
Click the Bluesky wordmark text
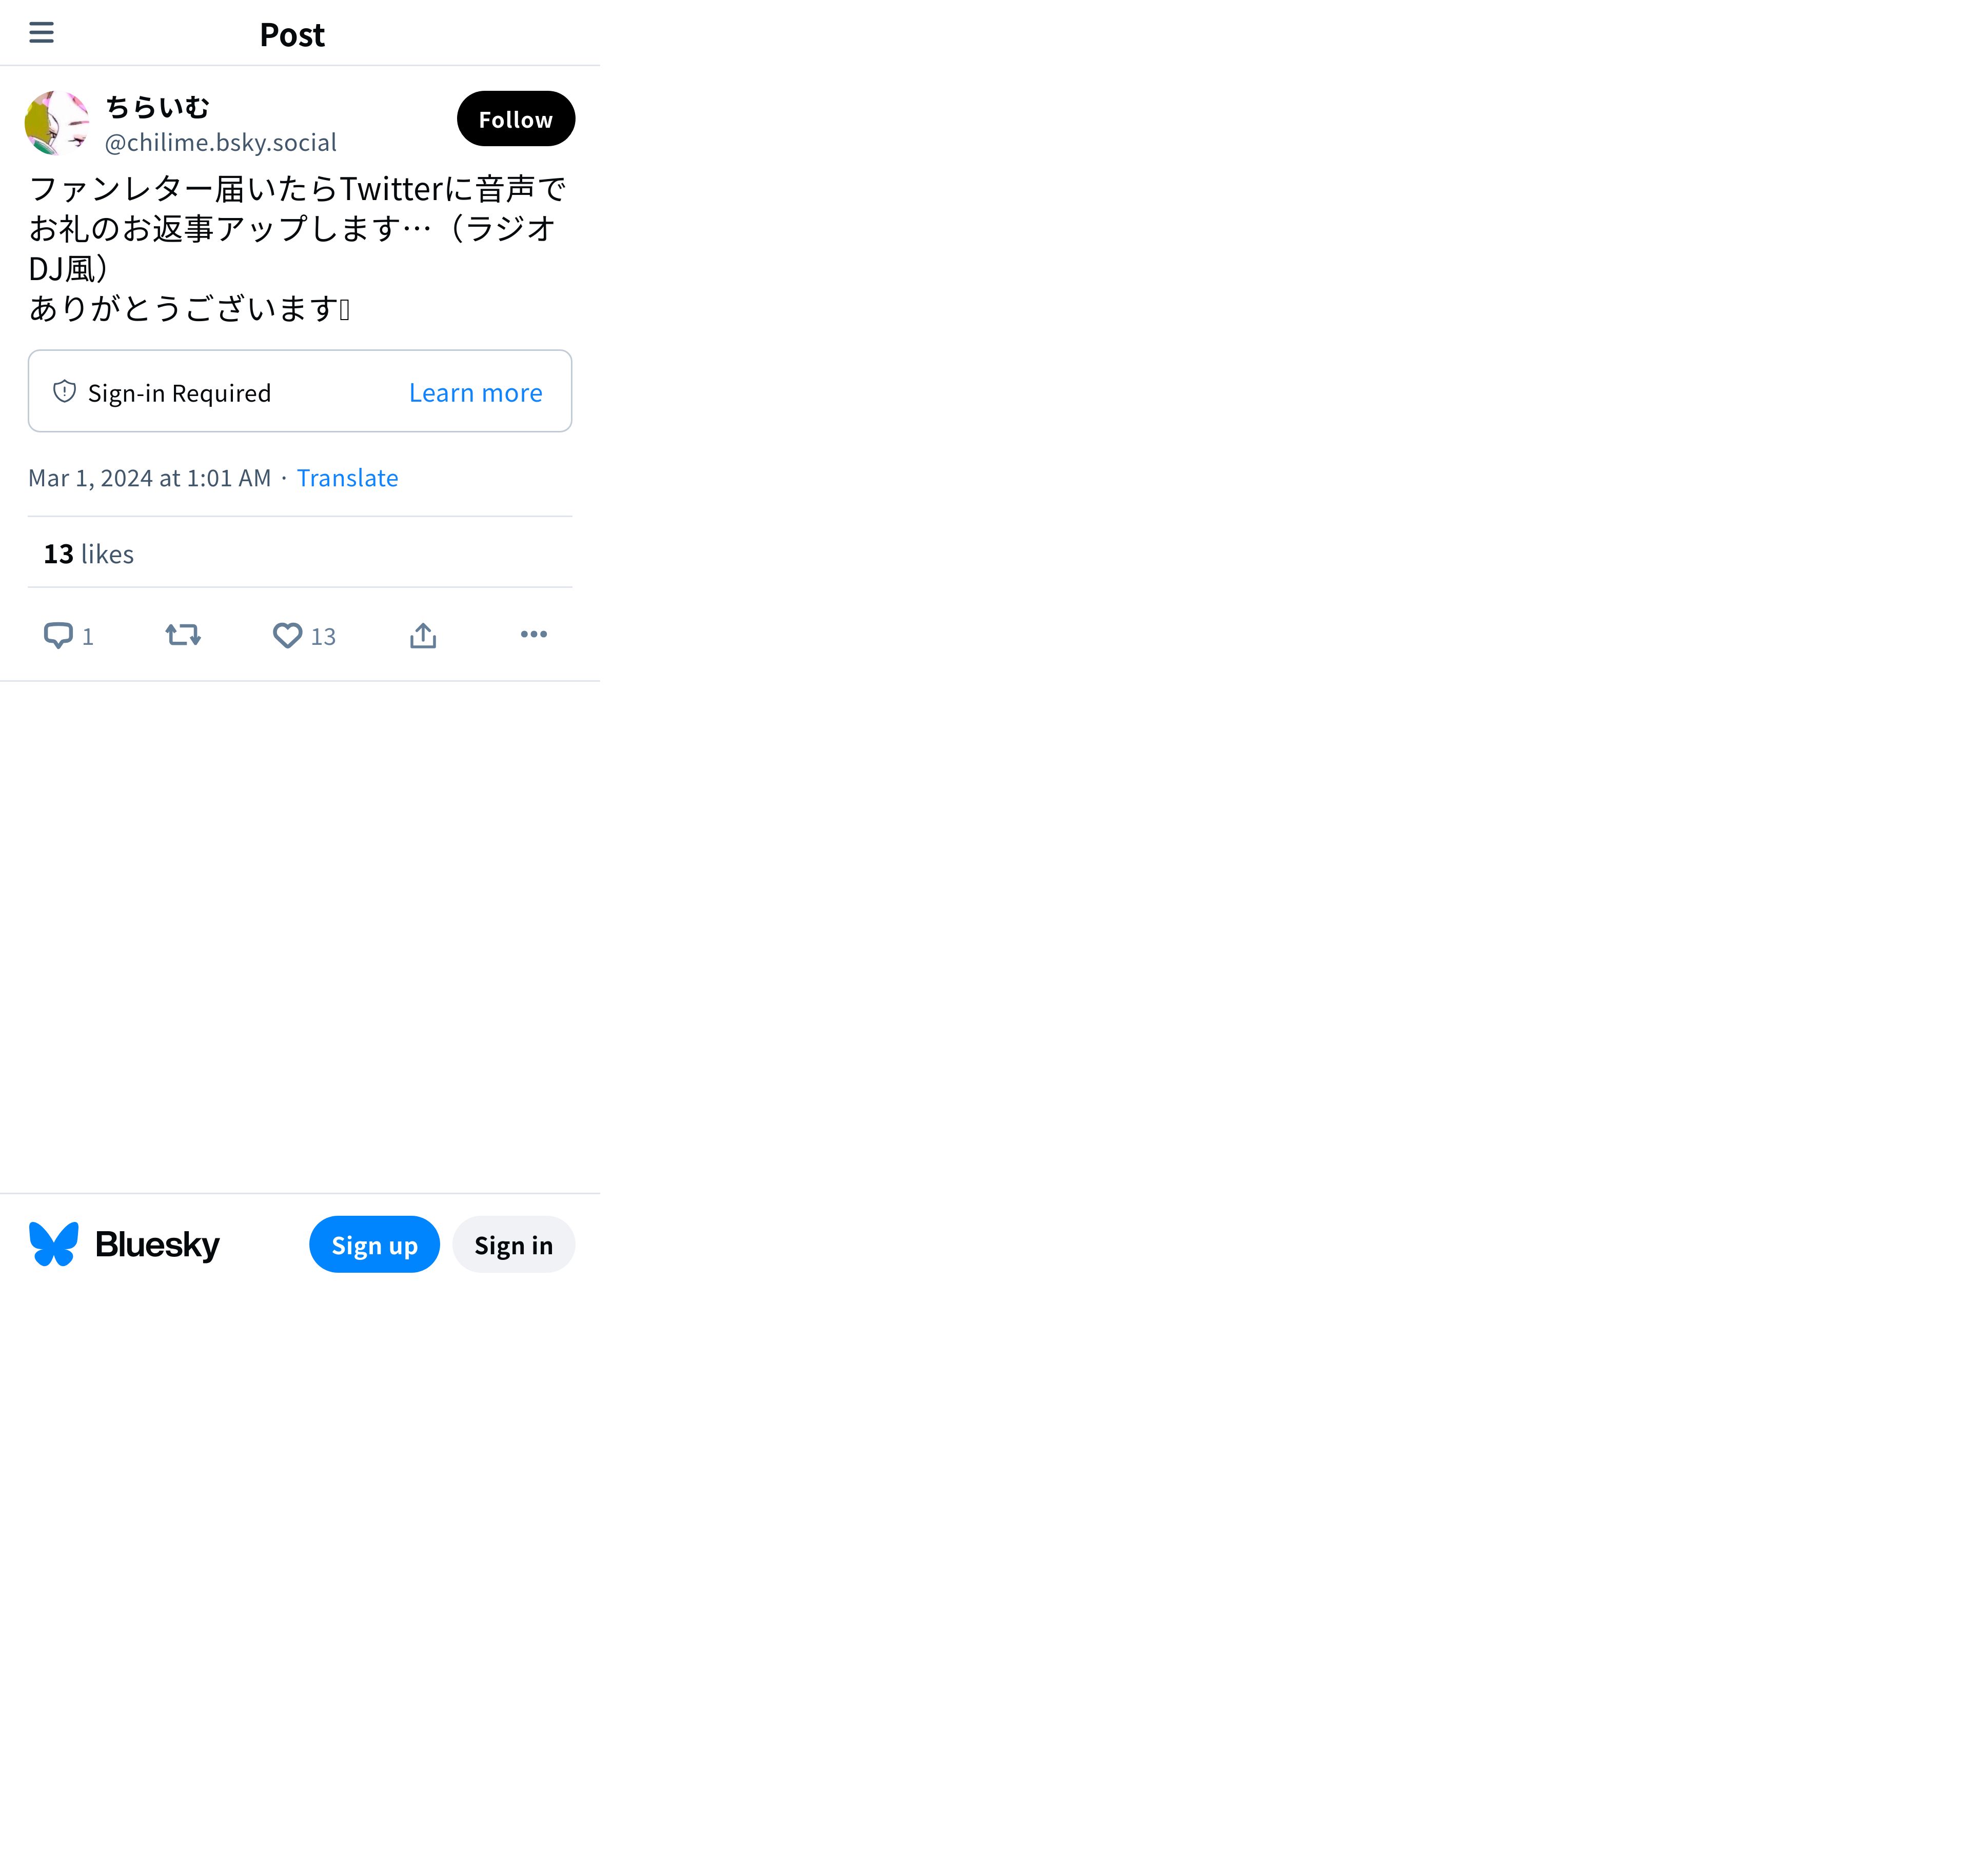coord(157,1245)
